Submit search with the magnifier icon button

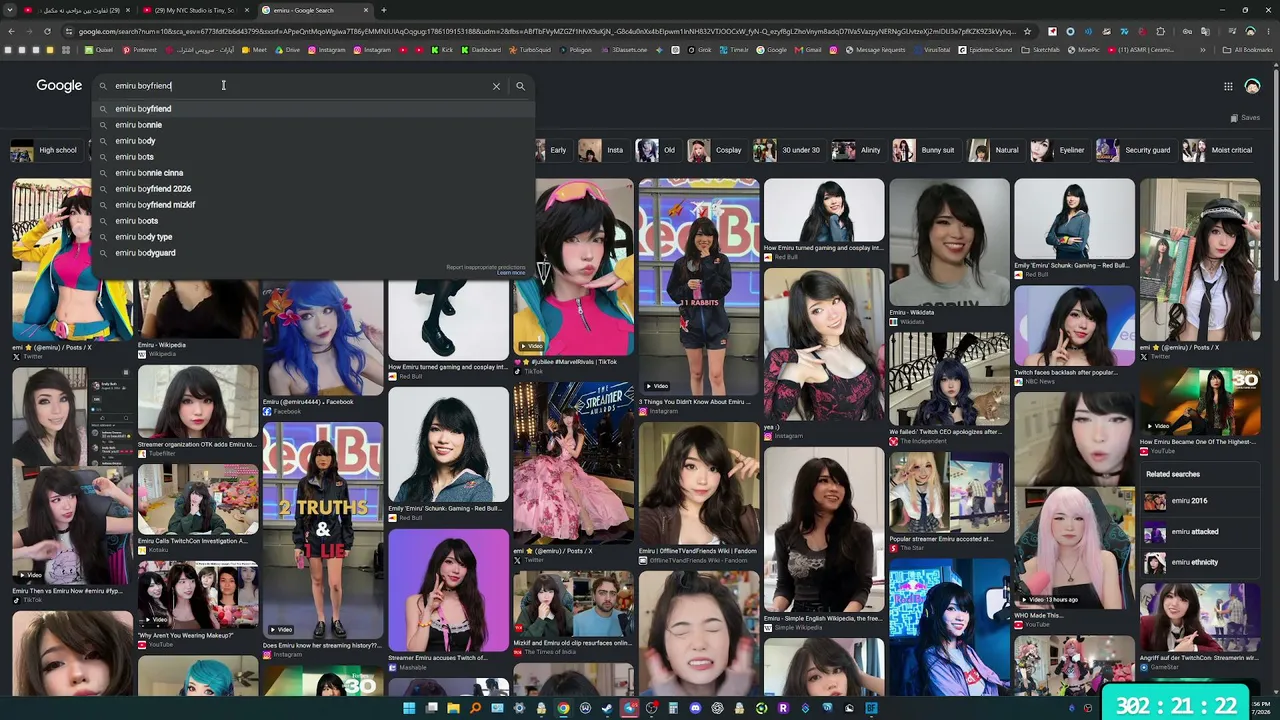tap(520, 86)
